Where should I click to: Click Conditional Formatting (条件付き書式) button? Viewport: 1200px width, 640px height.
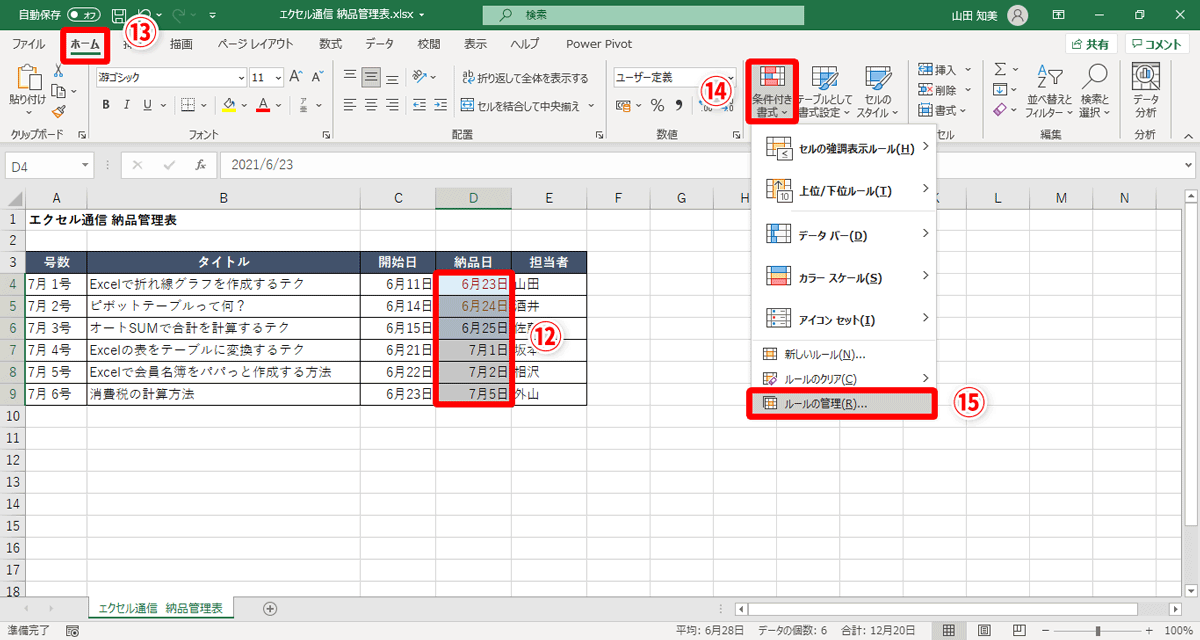[773, 92]
